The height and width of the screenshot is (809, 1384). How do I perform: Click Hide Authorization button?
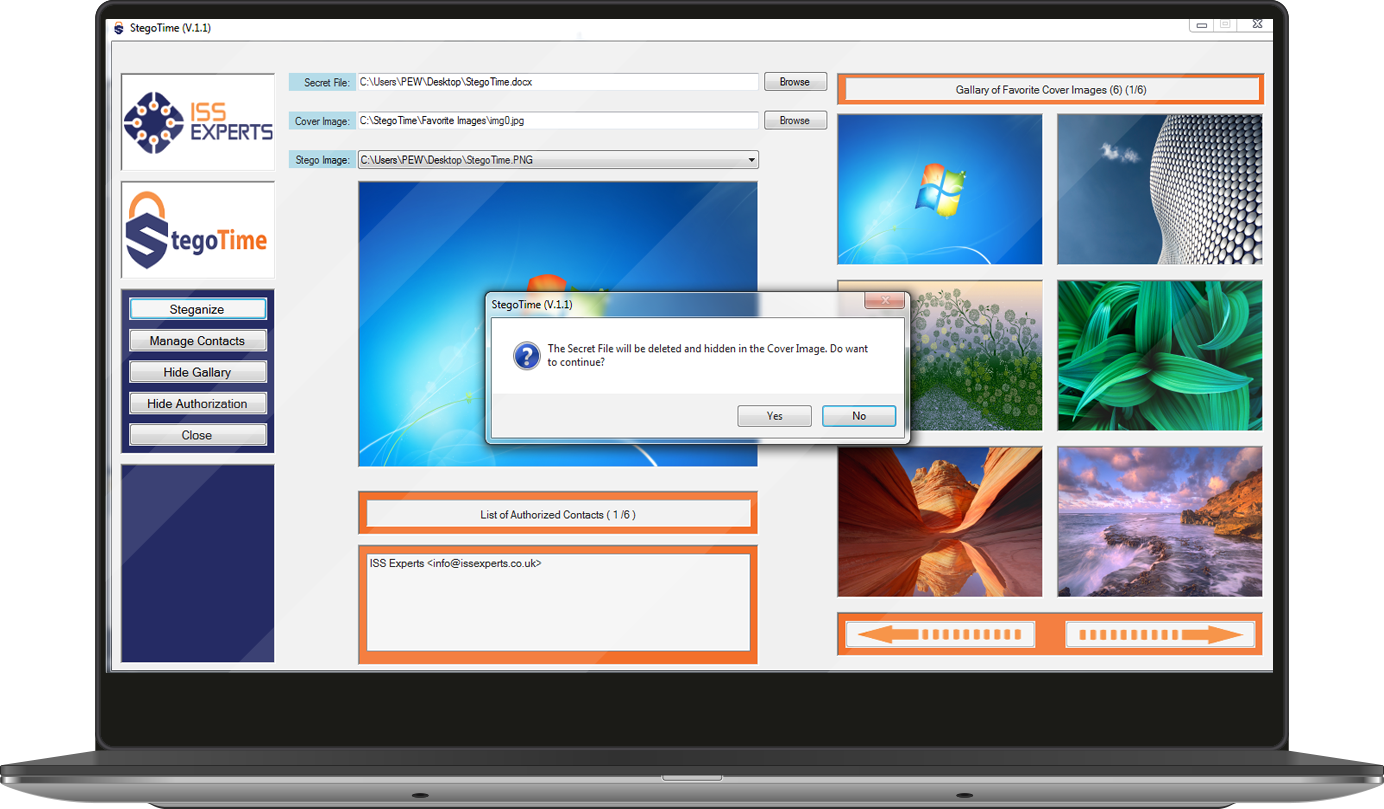click(198, 404)
